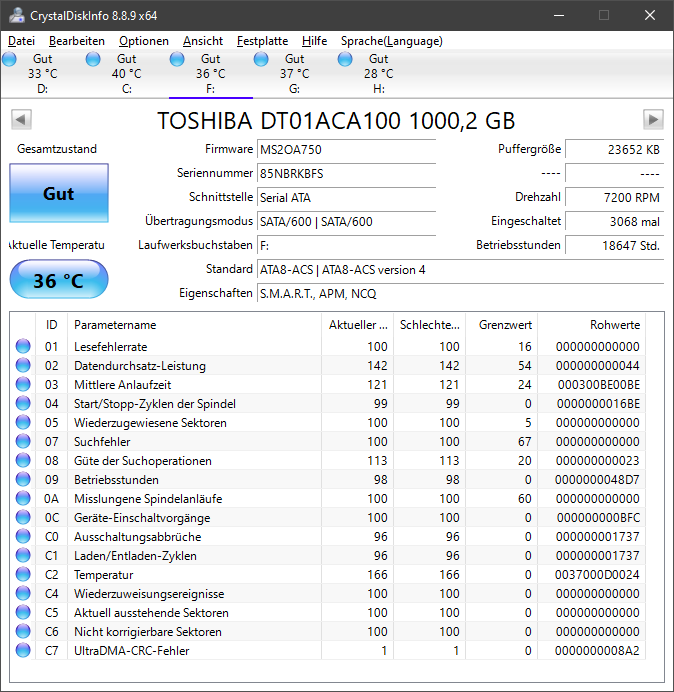Go to next disk with right arrow
This screenshot has width=674, height=692.
[x=653, y=119]
